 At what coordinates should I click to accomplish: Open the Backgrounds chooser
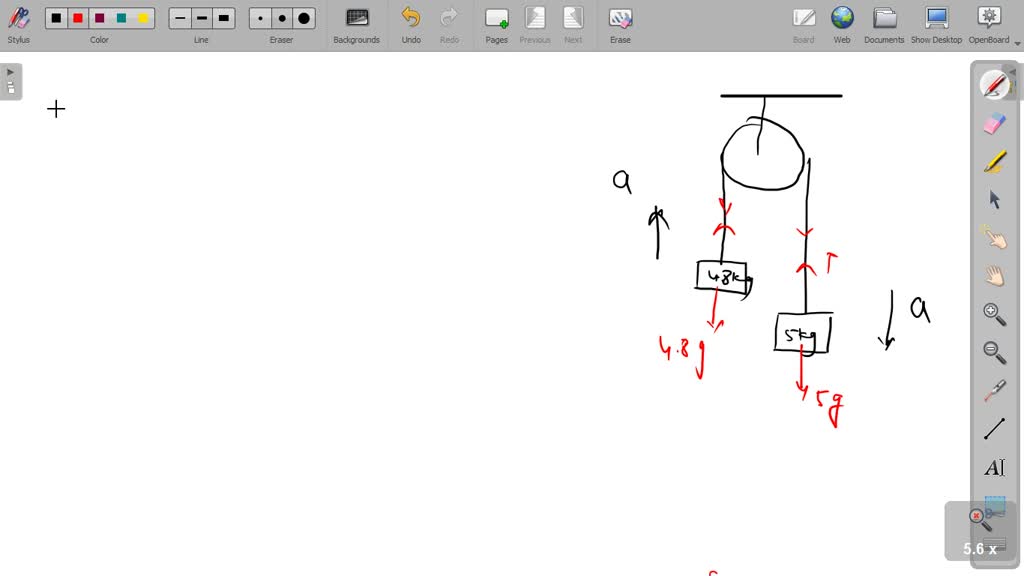coord(357,24)
